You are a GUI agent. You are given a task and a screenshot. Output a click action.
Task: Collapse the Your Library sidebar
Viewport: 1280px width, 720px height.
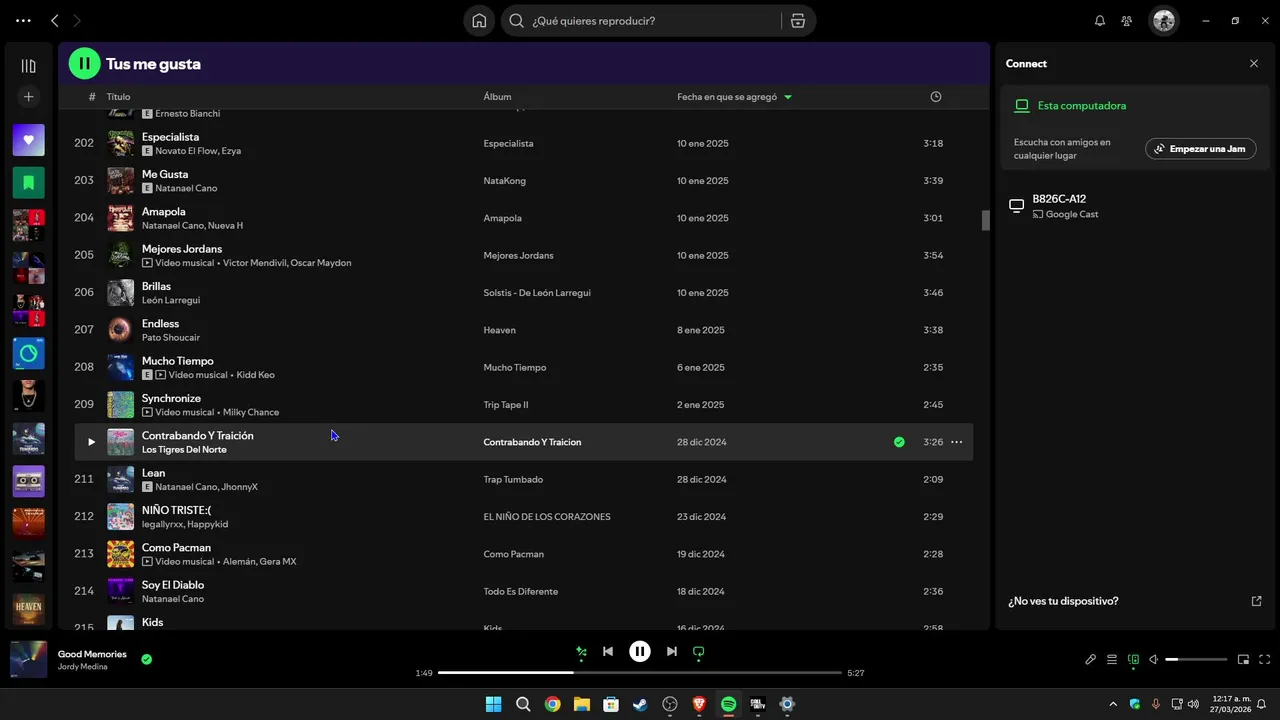[28, 66]
